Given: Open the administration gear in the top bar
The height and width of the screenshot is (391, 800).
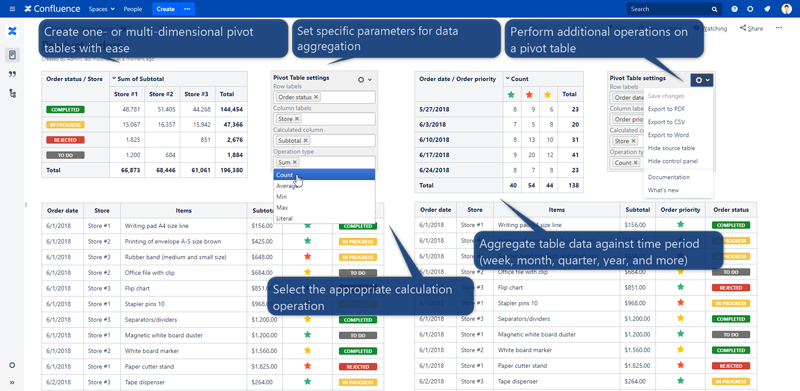Looking at the screenshot, I should pyautogui.click(x=750, y=9).
